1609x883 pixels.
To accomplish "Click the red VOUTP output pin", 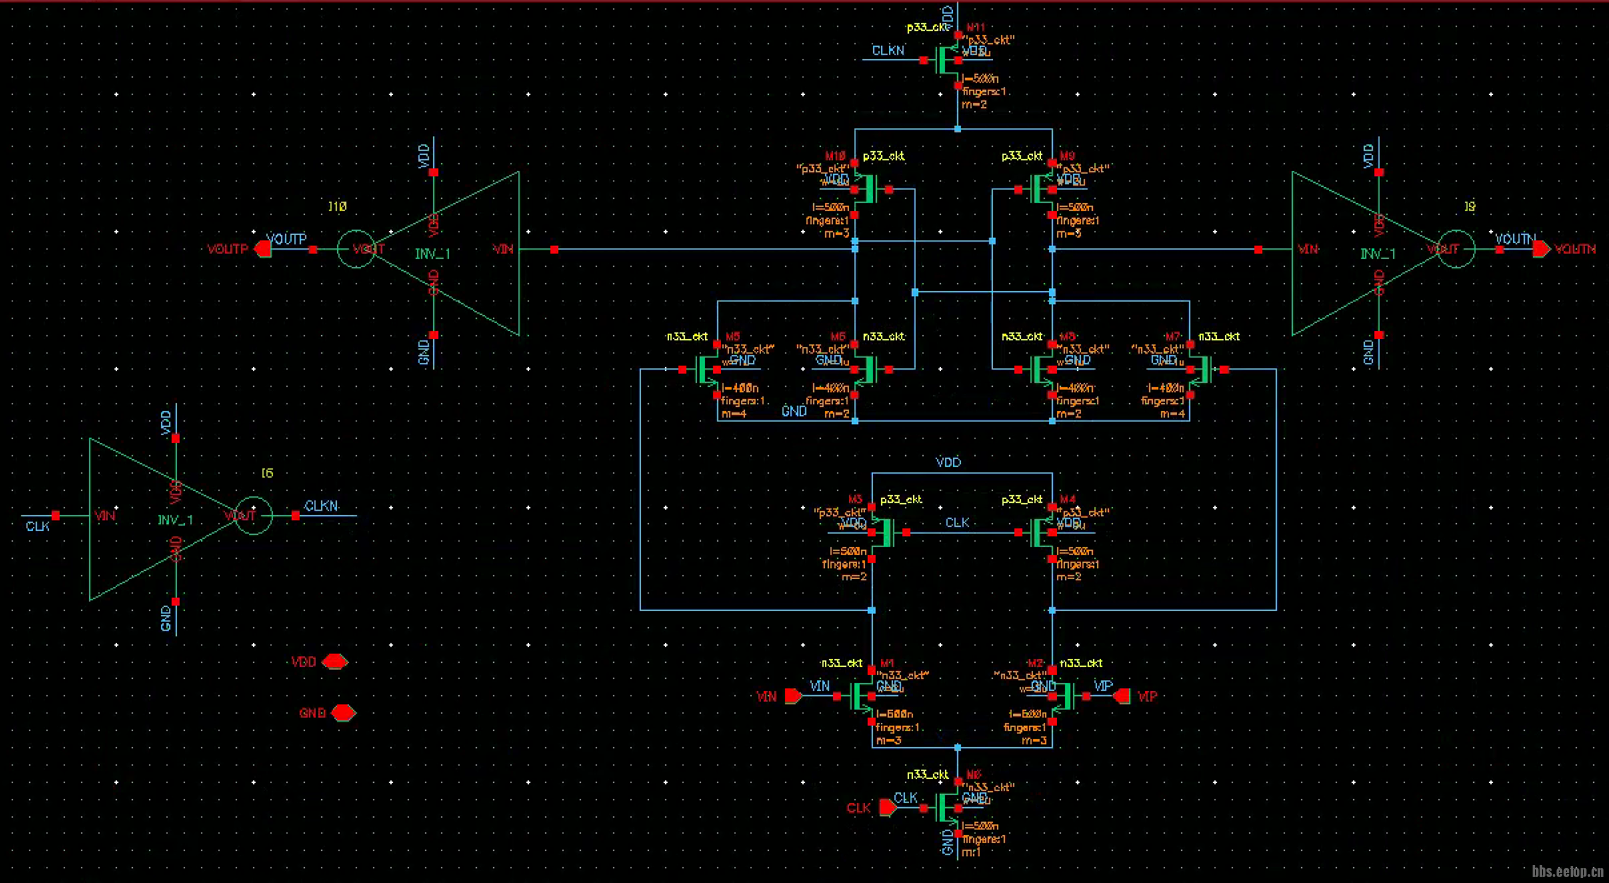I will [263, 249].
